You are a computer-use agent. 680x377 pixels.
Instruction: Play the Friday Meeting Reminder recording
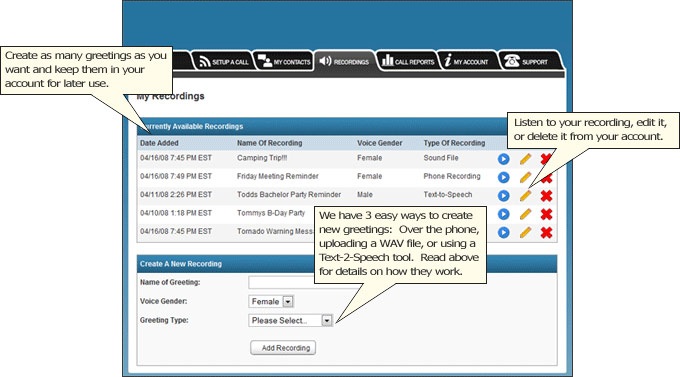click(x=503, y=177)
